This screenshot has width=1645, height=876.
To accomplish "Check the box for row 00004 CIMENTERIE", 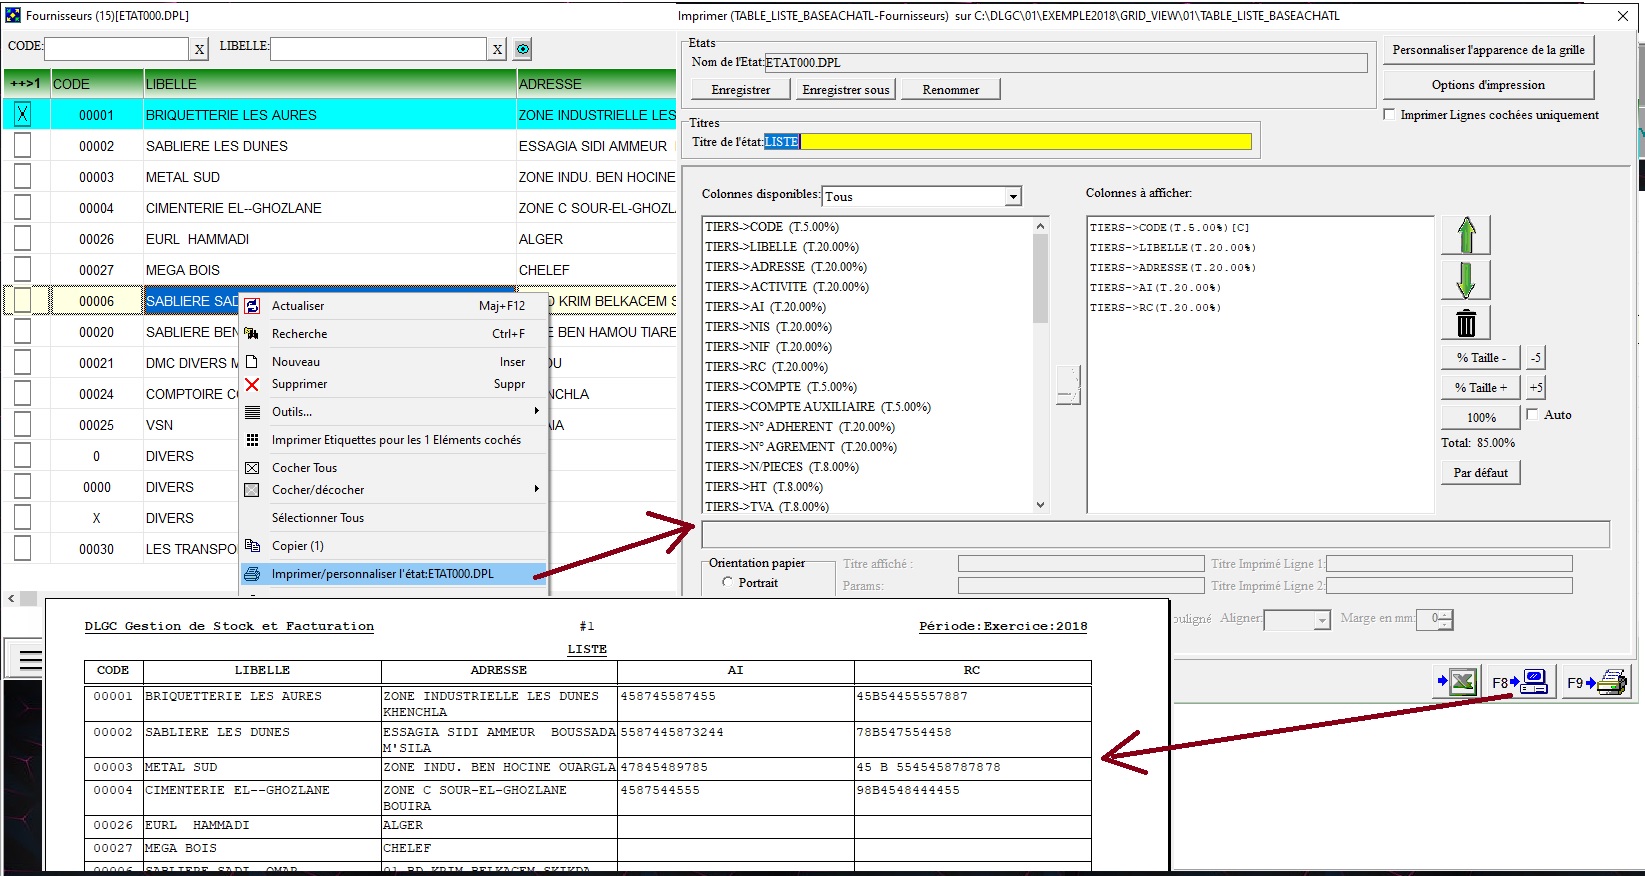I will pos(22,208).
